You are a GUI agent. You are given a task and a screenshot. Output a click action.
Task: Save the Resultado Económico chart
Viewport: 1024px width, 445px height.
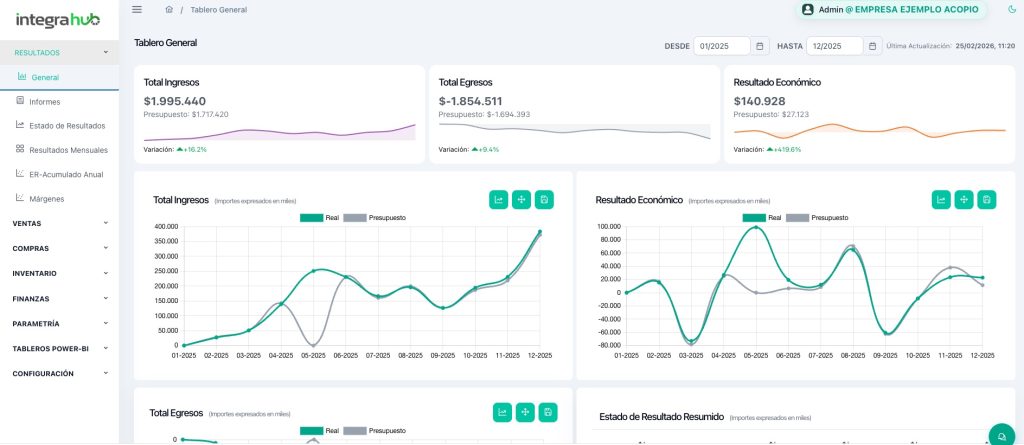coord(986,199)
